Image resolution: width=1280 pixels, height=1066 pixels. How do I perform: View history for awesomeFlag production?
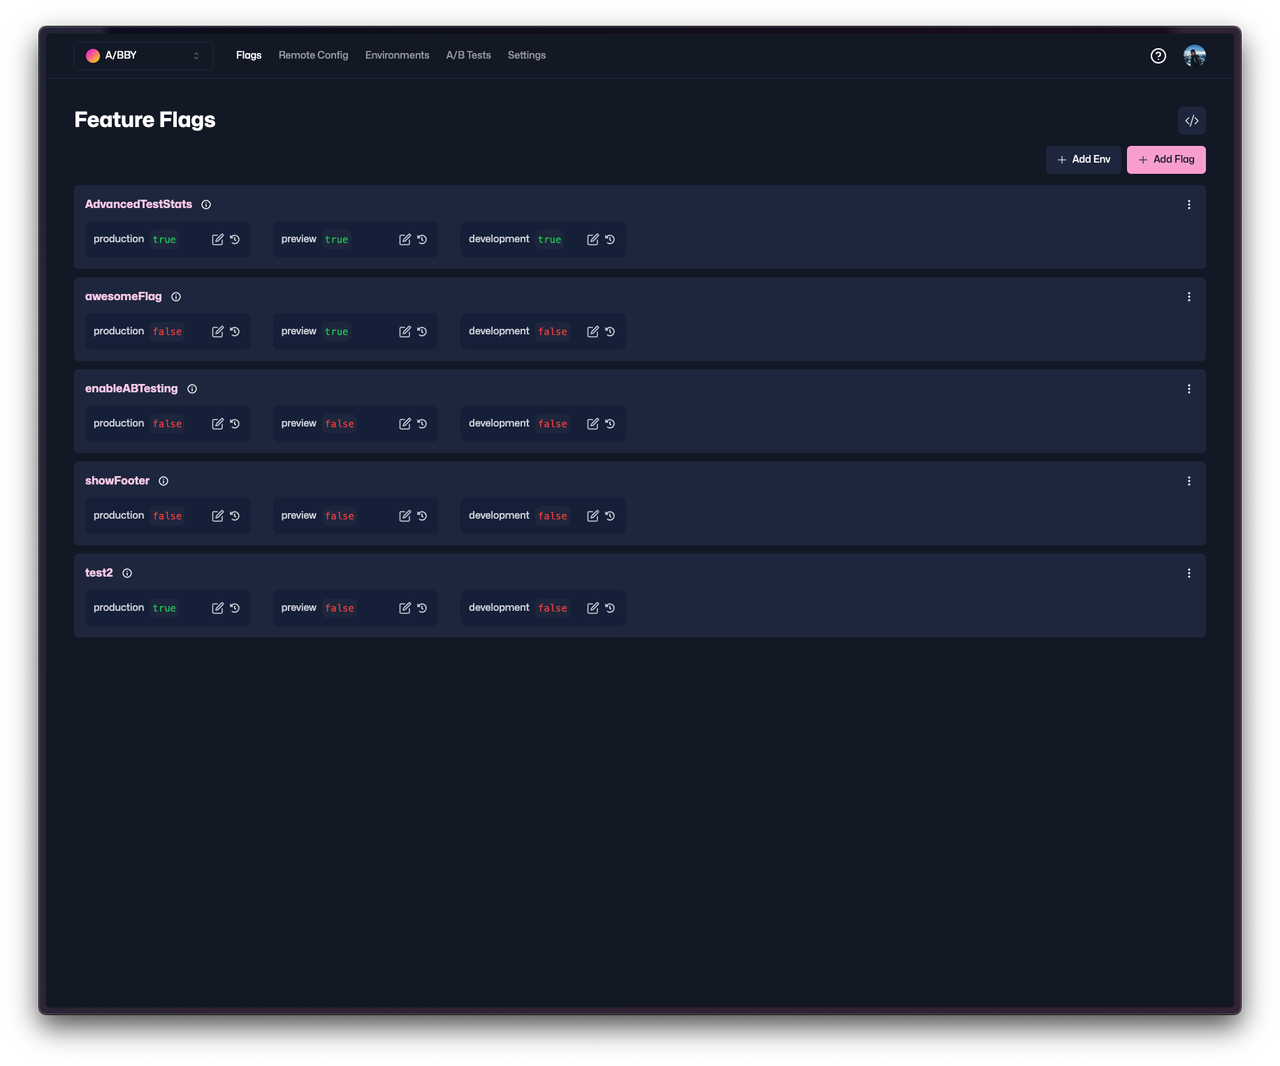tap(235, 332)
